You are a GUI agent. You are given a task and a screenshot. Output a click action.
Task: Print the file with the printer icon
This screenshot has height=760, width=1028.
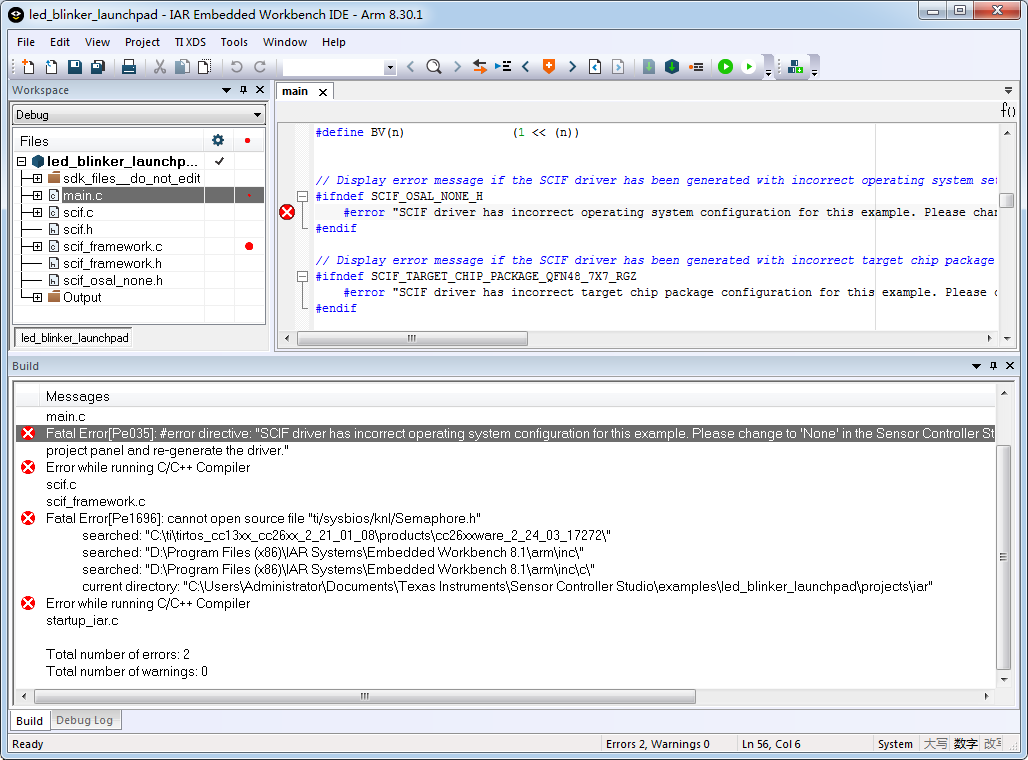129,66
